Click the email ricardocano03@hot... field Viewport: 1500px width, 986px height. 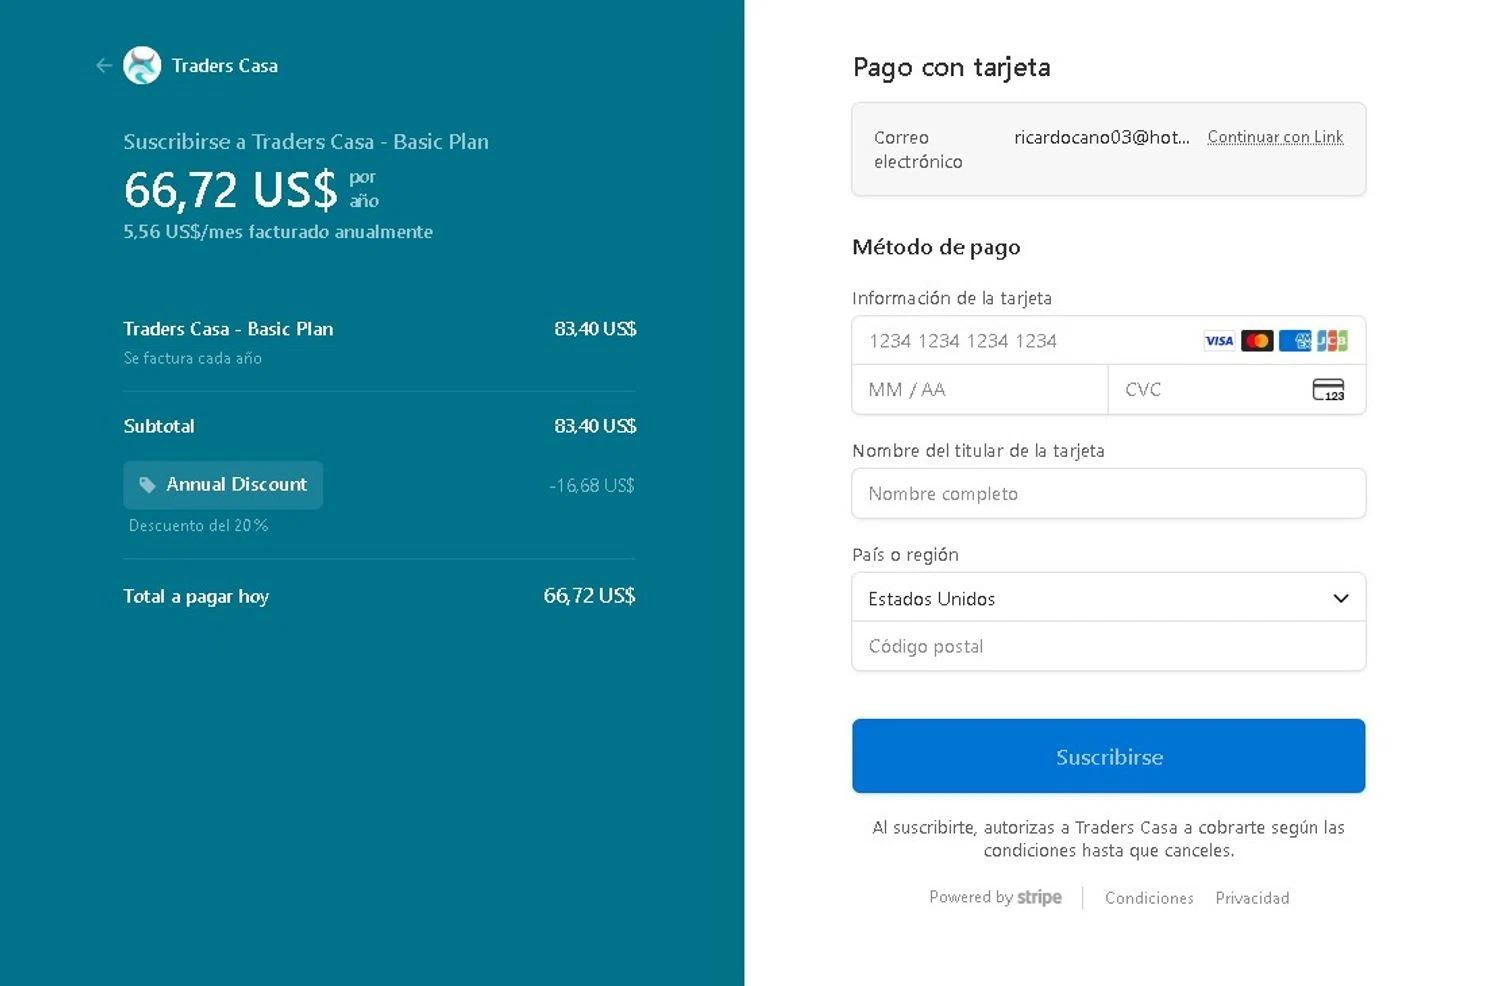click(x=1102, y=138)
